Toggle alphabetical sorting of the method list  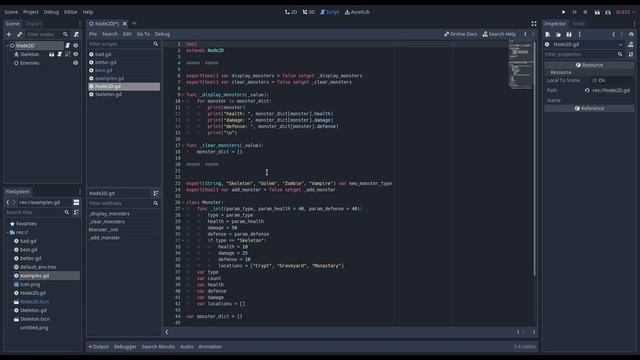pos(156,193)
